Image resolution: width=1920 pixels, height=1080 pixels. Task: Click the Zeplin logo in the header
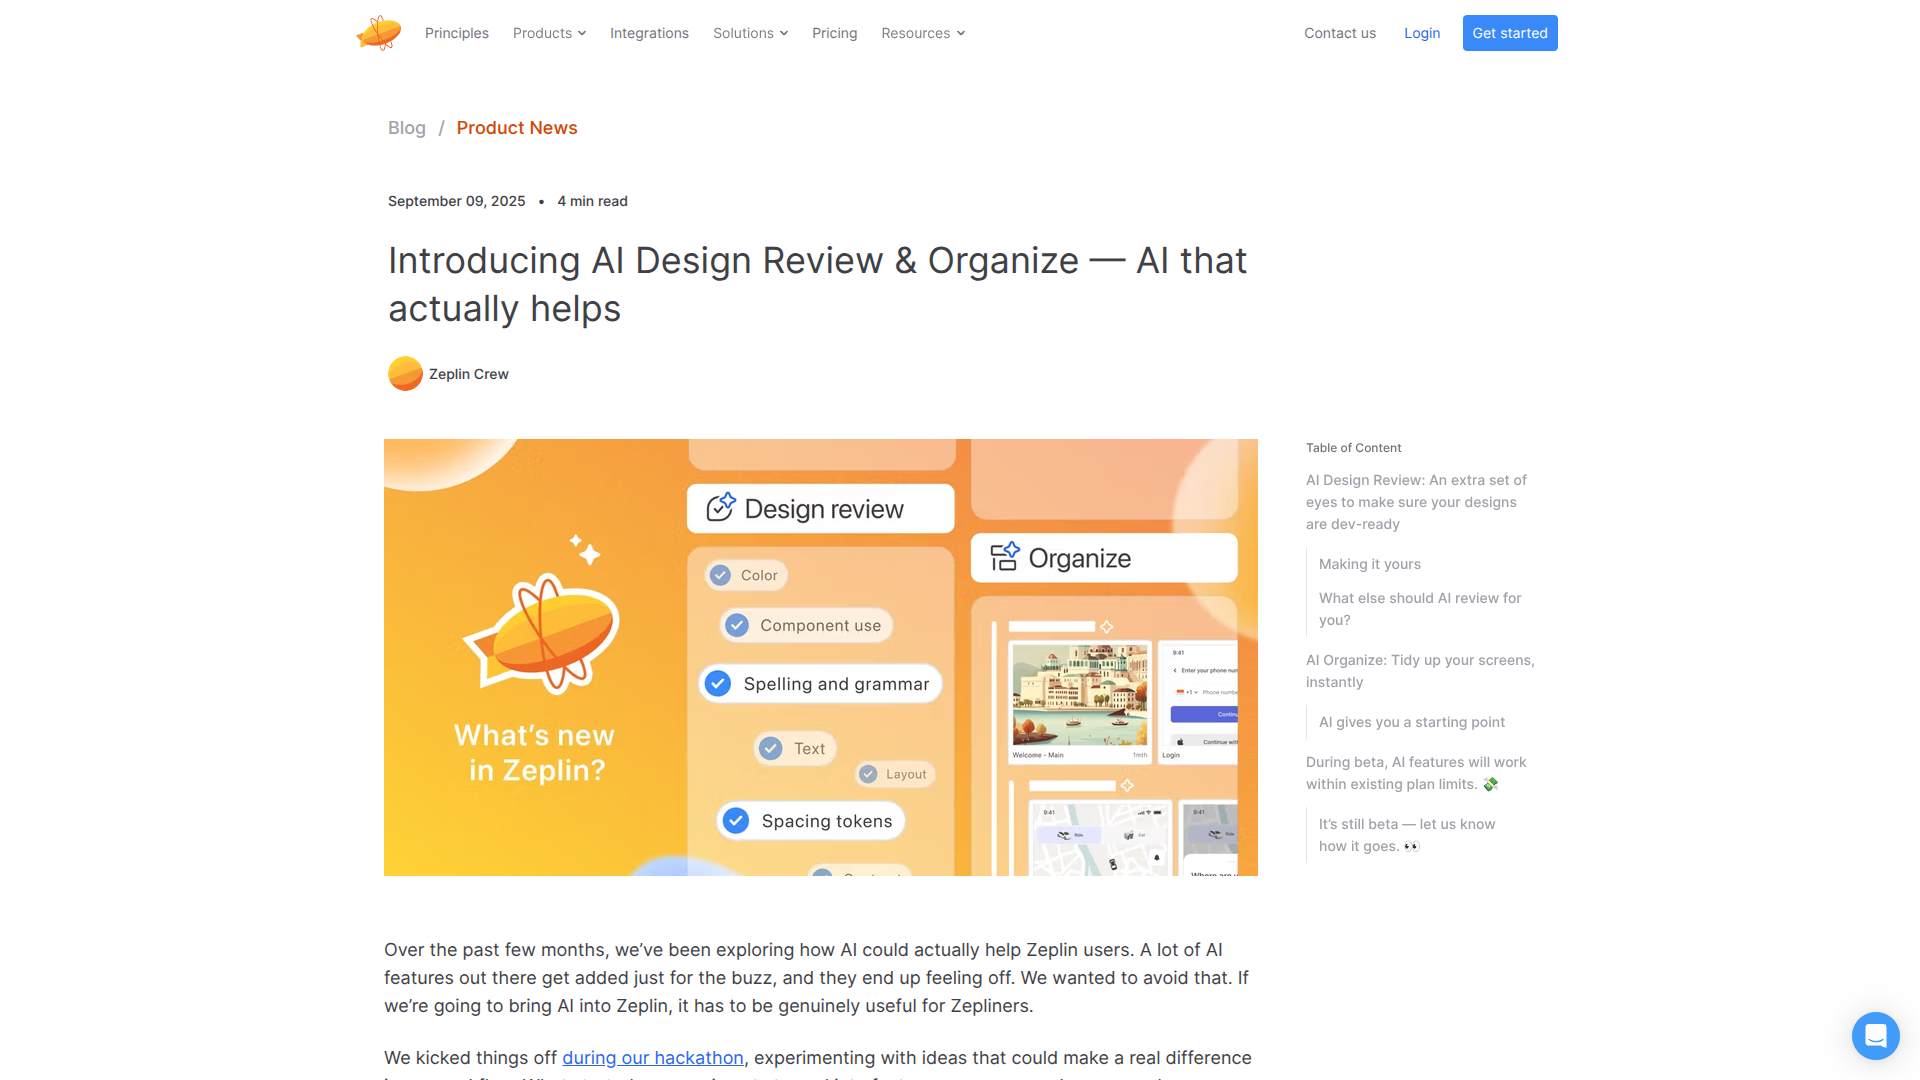coord(378,32)
